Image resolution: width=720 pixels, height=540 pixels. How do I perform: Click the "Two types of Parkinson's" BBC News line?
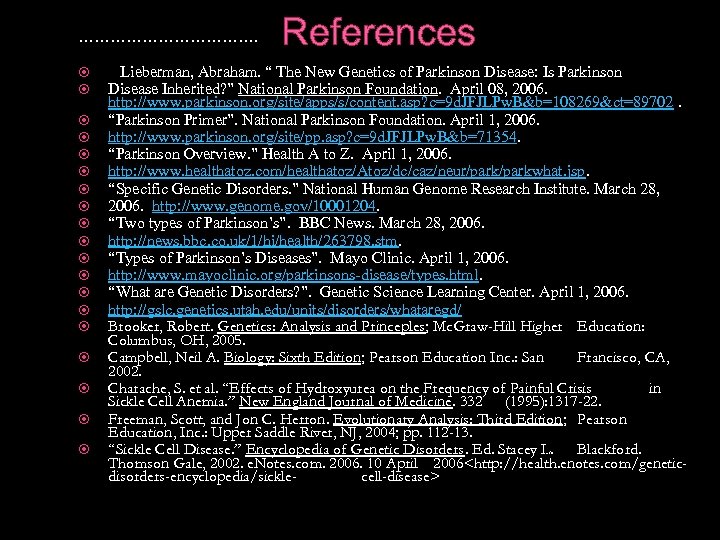[x=296, y=223]
